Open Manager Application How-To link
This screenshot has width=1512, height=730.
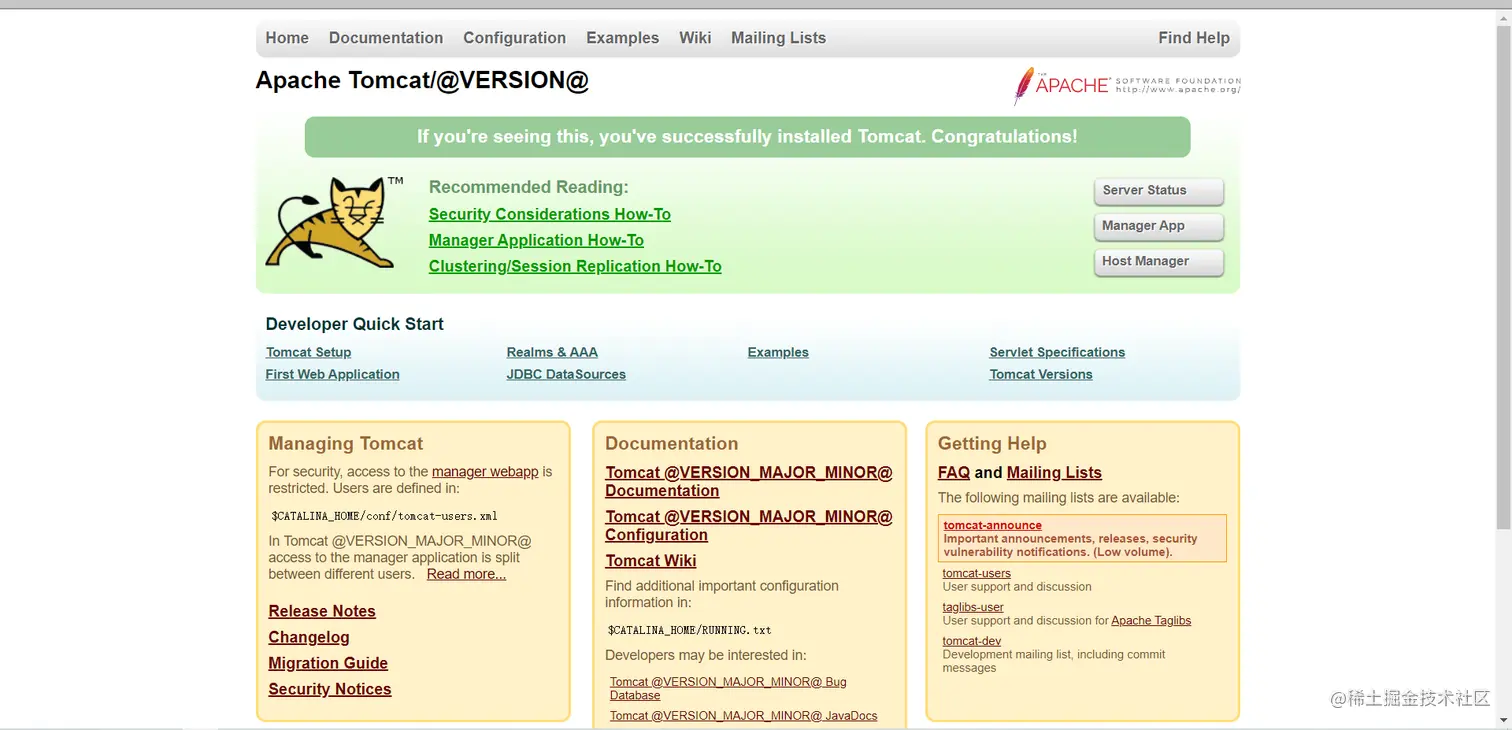click(x=536, y=240)
